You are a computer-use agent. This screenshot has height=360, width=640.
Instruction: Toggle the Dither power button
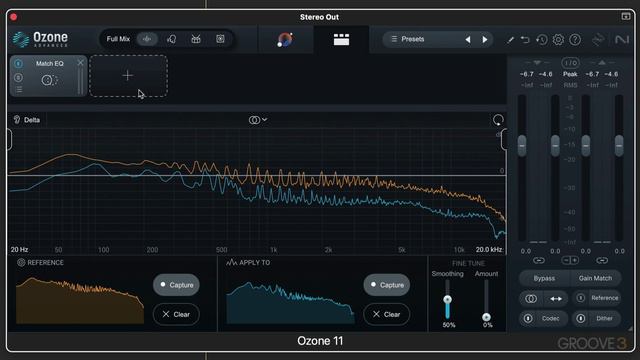[x=580, y=318]
